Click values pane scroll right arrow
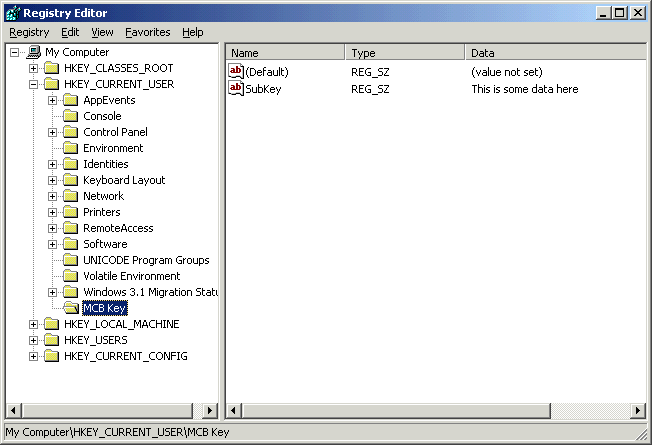This screenshot has width=652, height=445. (638, 410)
